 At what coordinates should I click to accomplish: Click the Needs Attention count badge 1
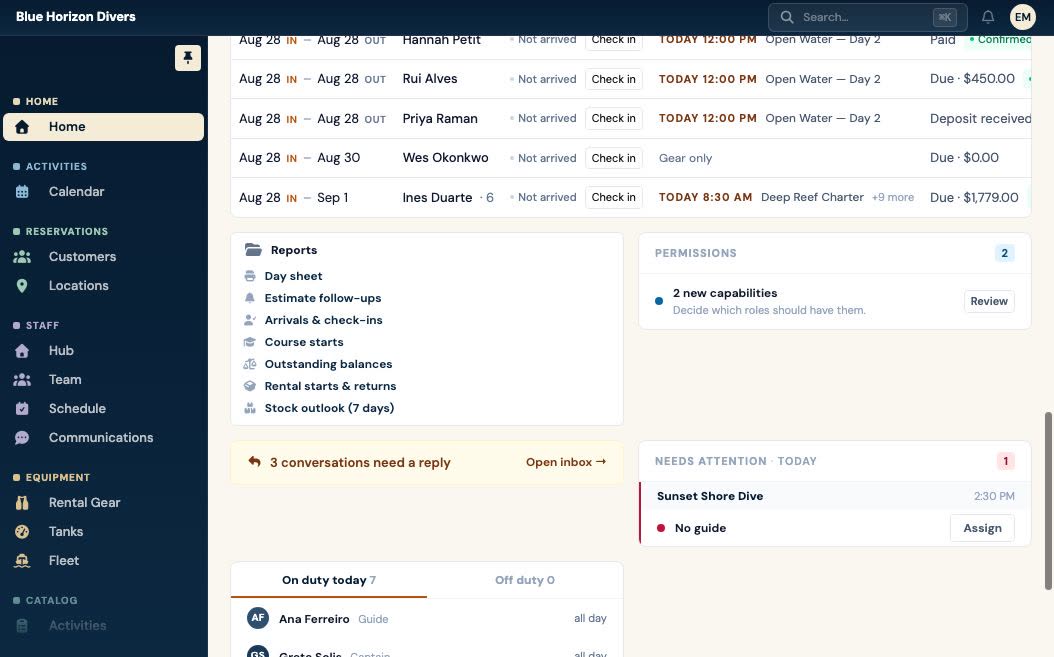pyautogui.click(x=1006, y=461)
